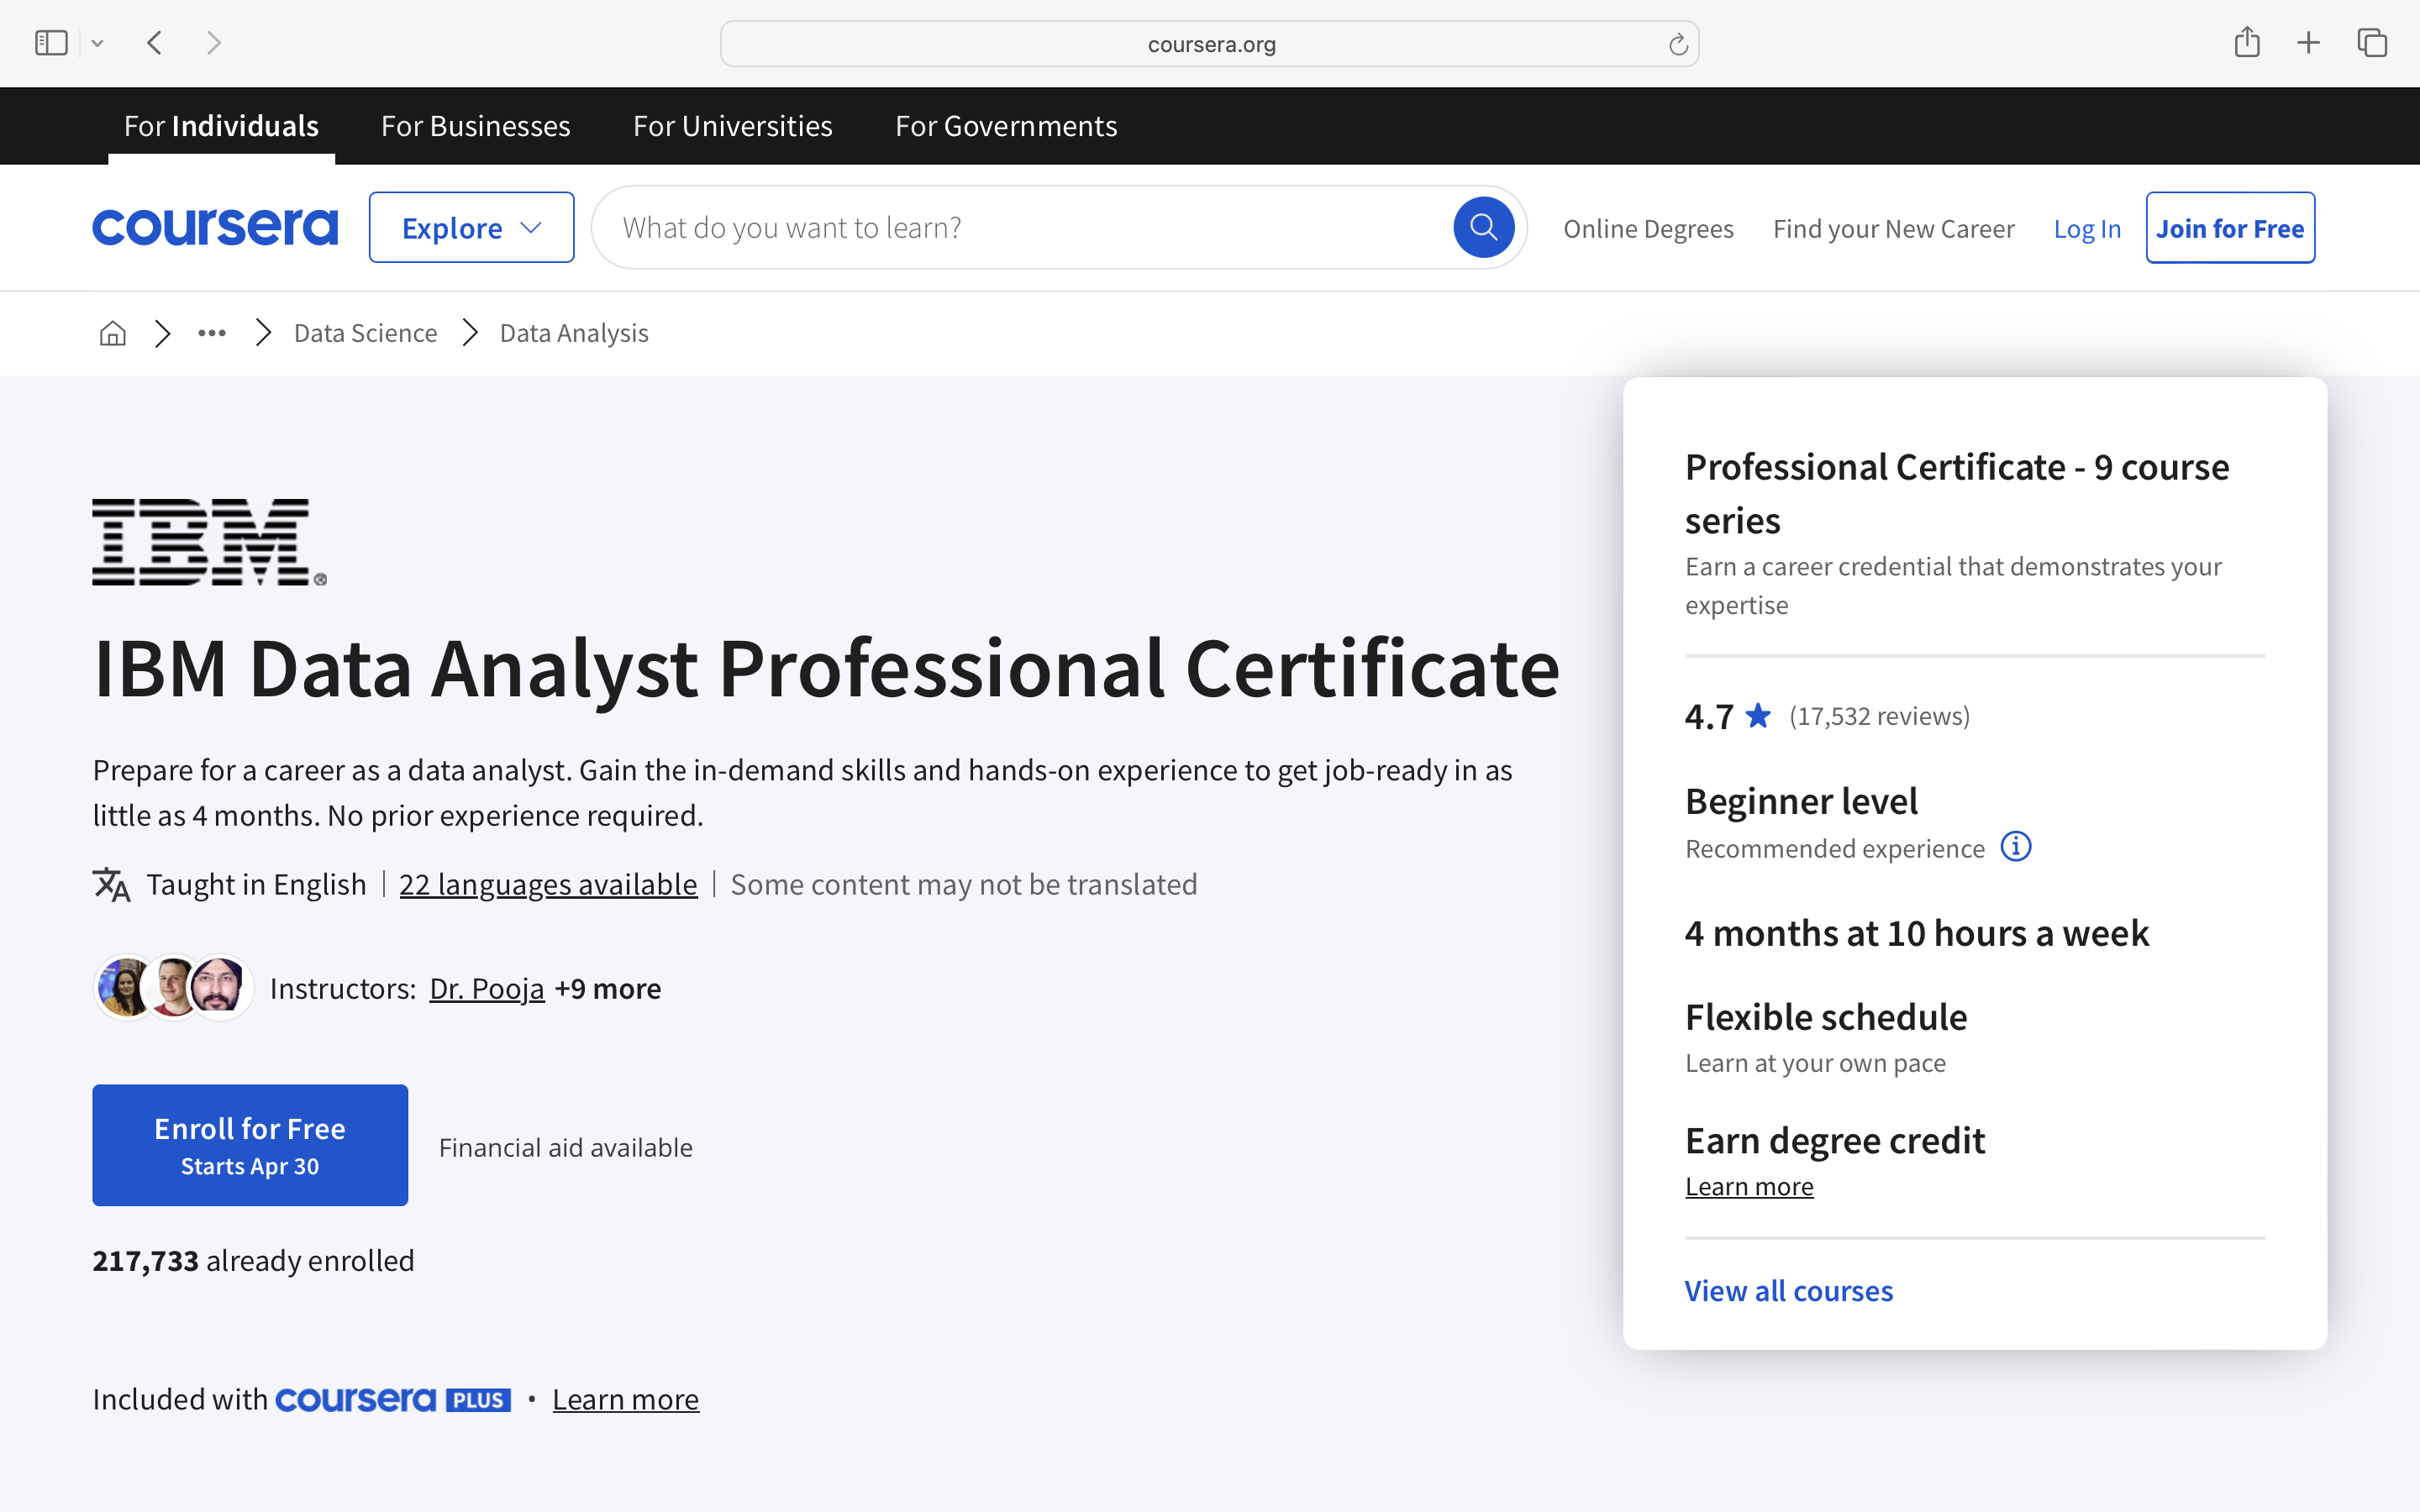Open the Recommended experience info icon

pyautogui.click(x=2015, y=847)
